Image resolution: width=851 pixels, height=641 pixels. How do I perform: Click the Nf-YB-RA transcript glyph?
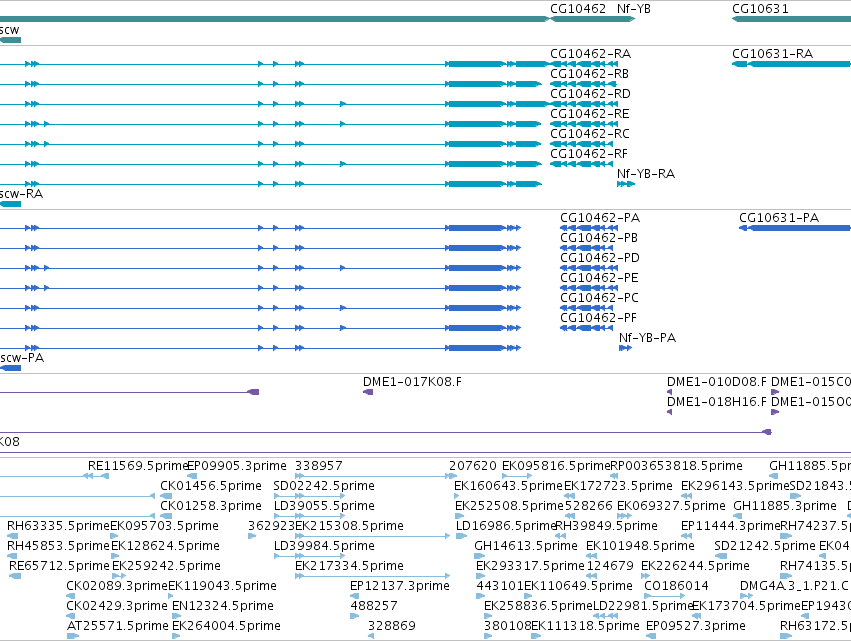(626, 184)
